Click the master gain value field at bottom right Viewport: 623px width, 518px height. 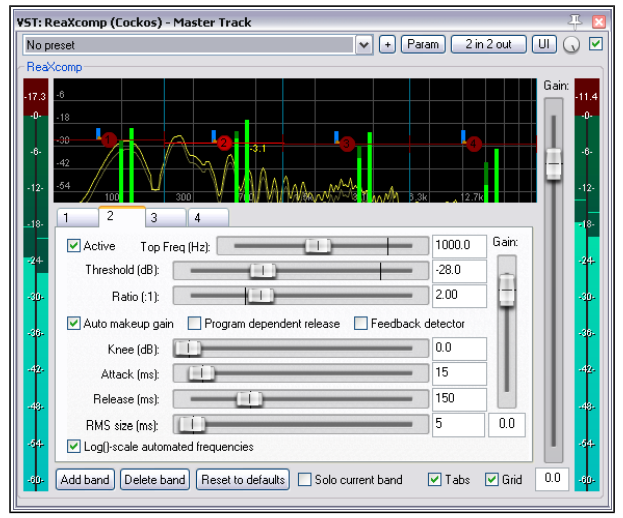tap(552, 479)
